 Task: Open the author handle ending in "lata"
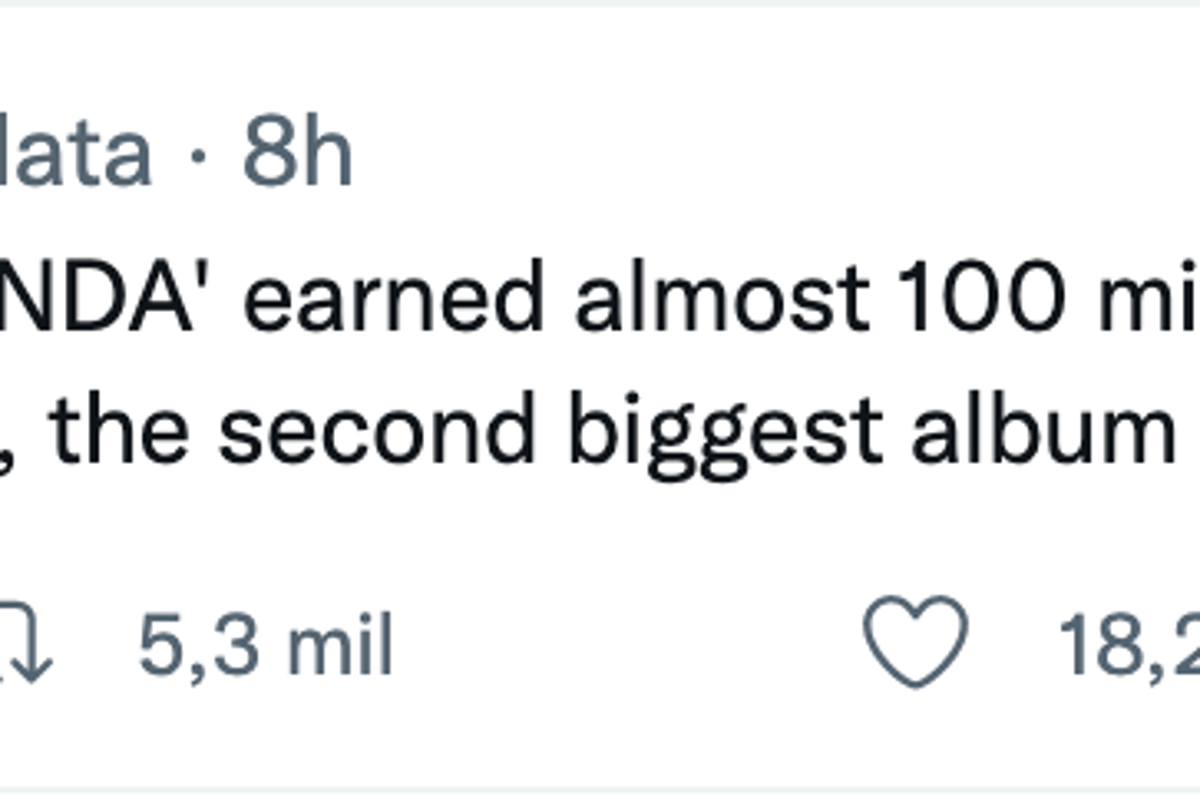point(75,155)
